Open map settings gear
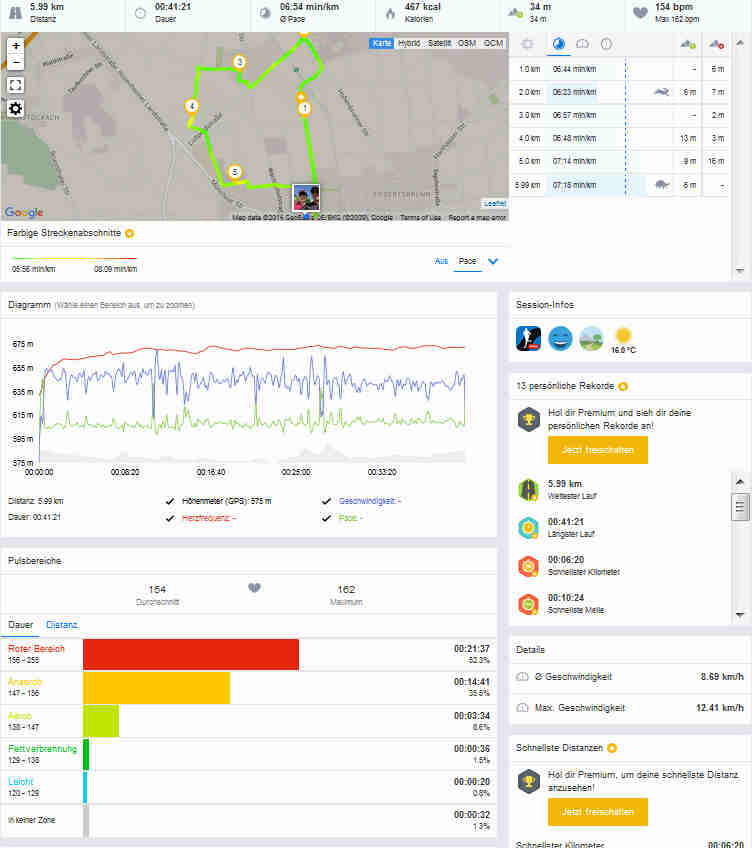Viewport: 752px width, 848px height. point(16,109)
